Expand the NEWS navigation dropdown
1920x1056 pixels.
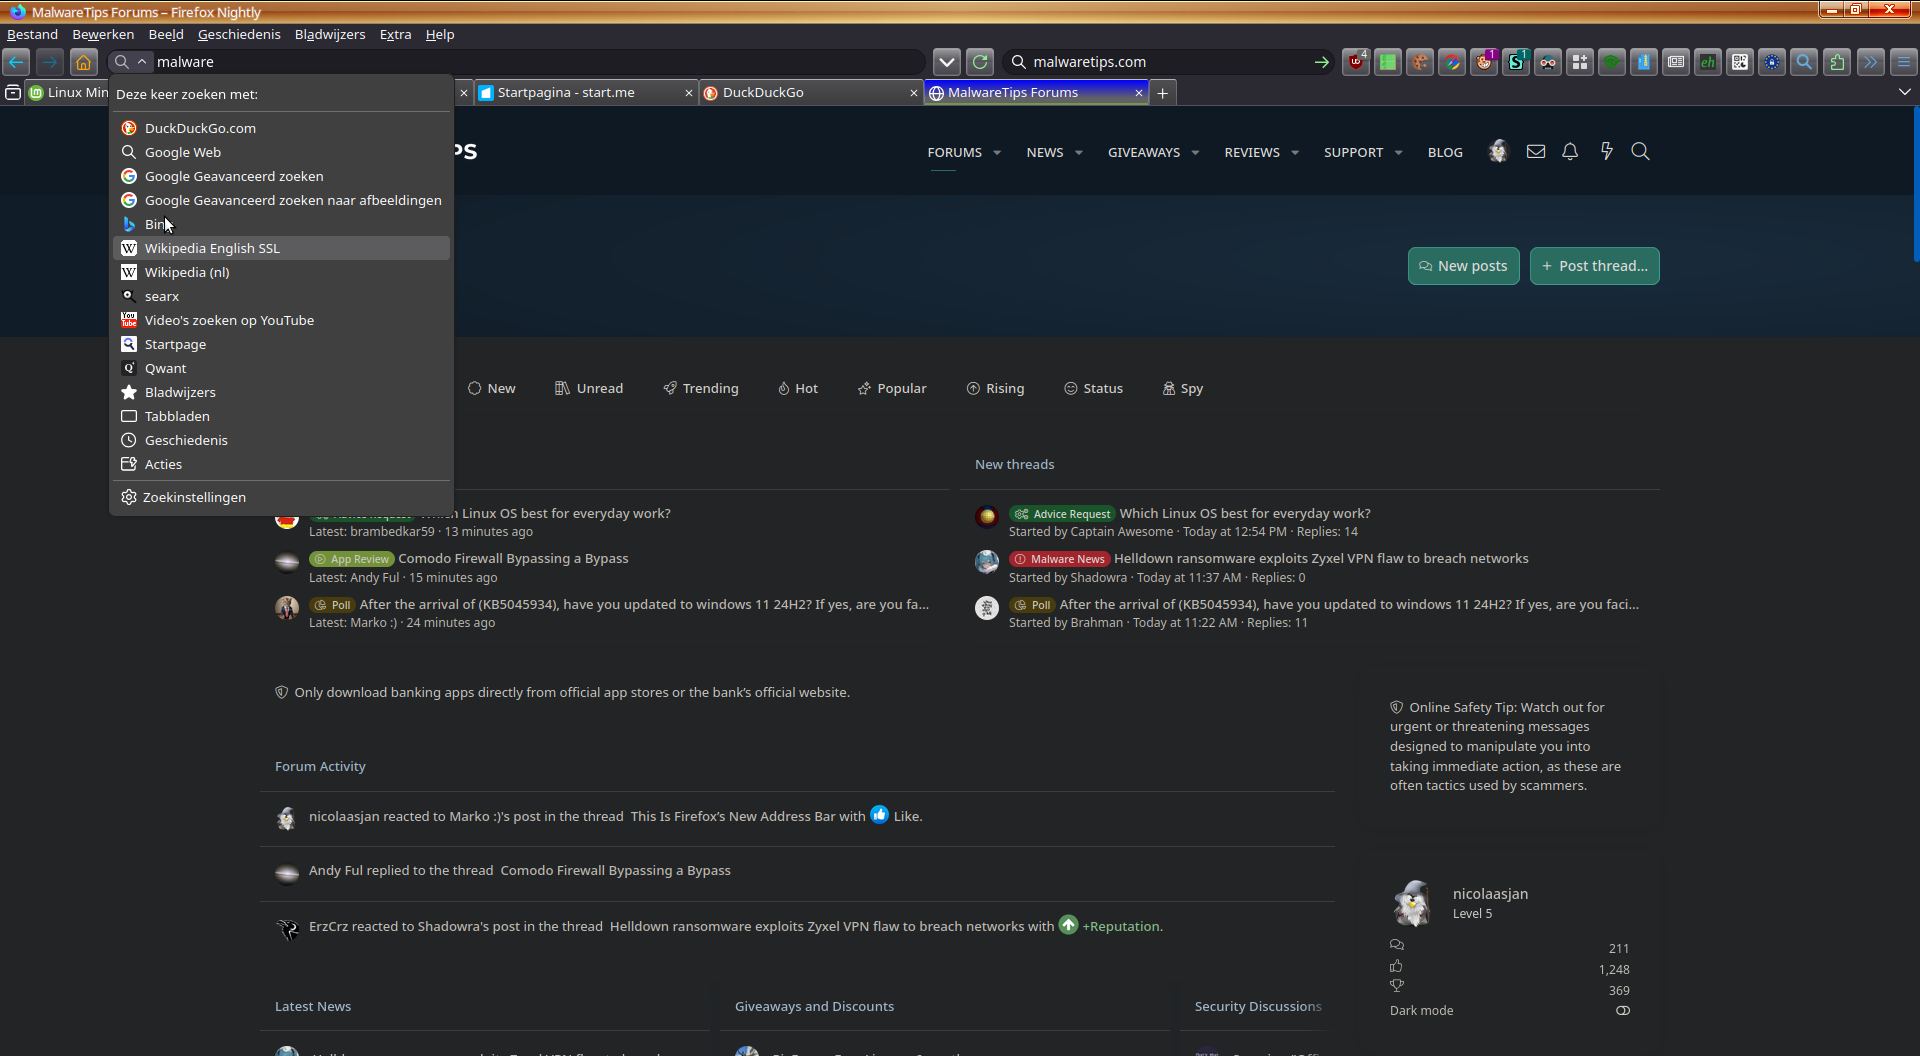tap(1079, 153)
